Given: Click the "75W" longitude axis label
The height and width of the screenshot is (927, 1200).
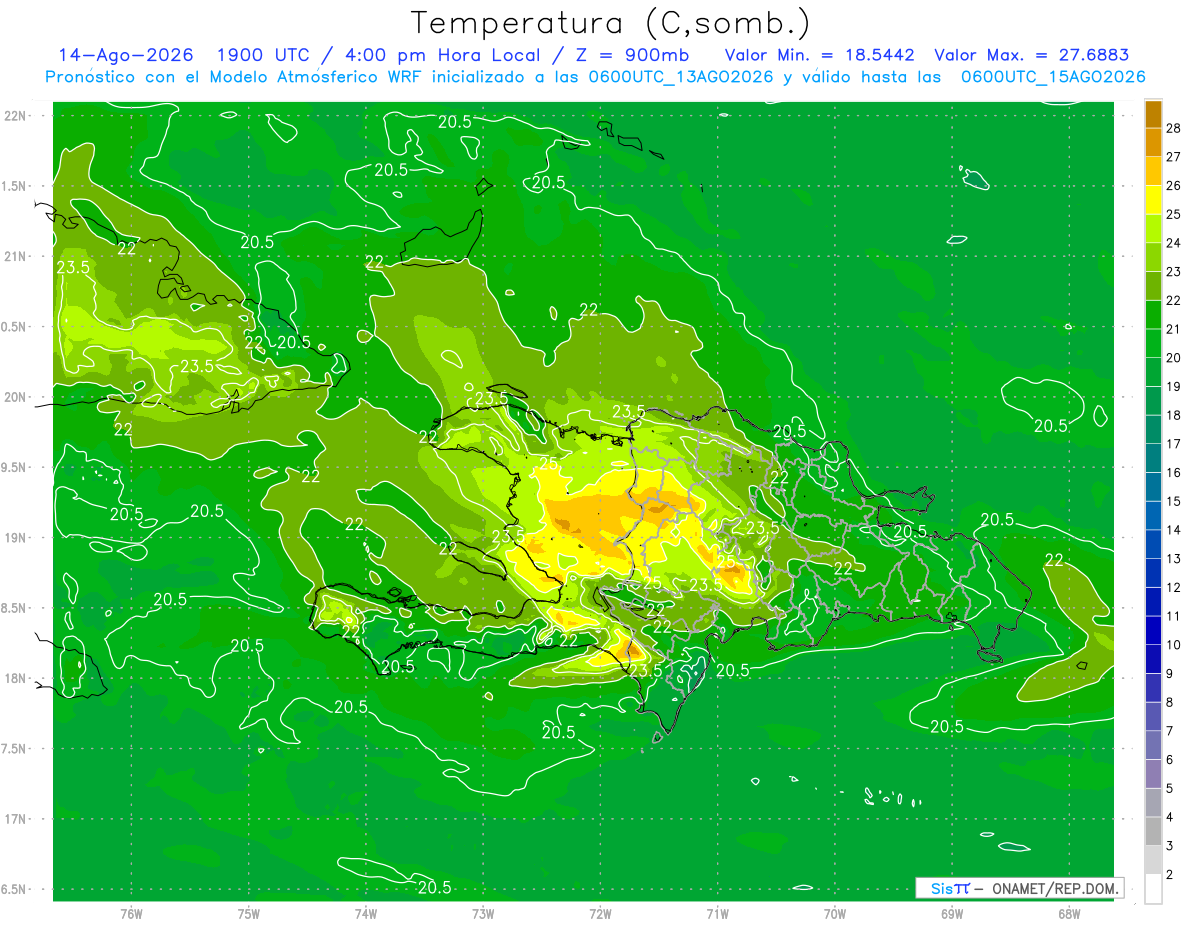Looking at the screenshot, I should tap(249, 913).
